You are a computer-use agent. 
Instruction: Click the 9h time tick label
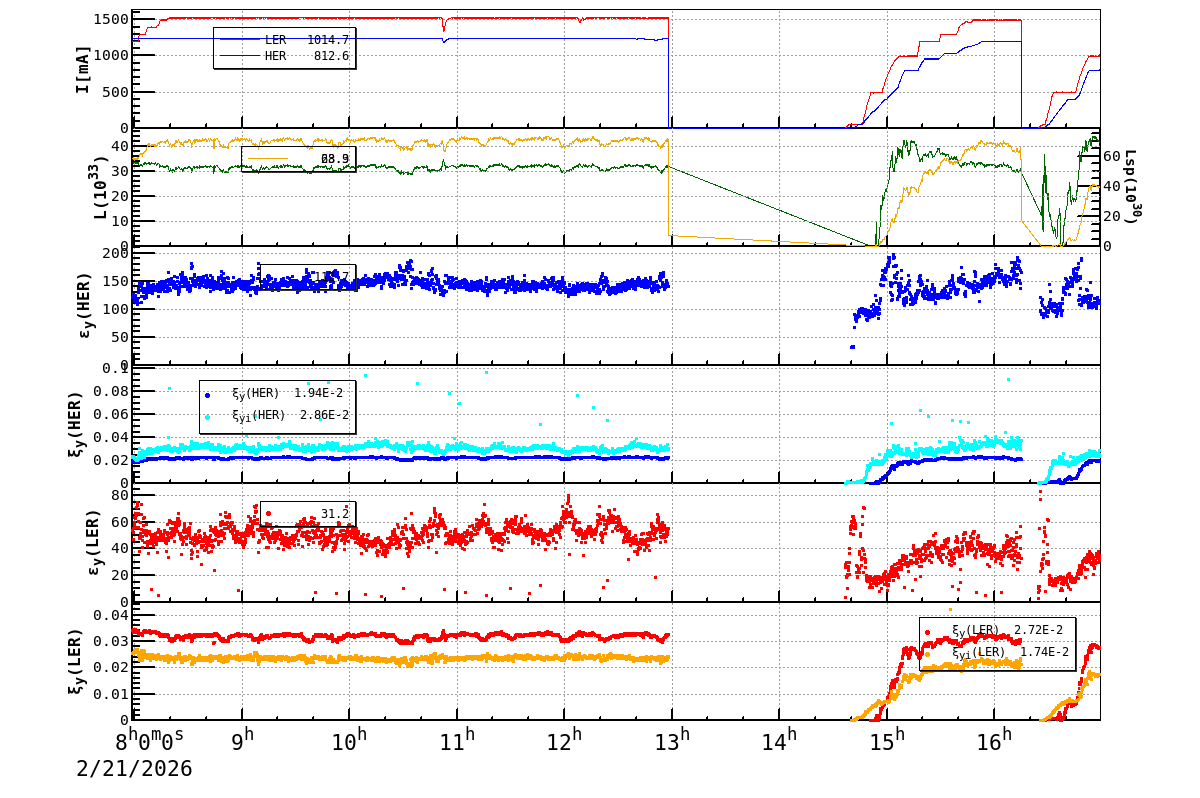[244, 741]
